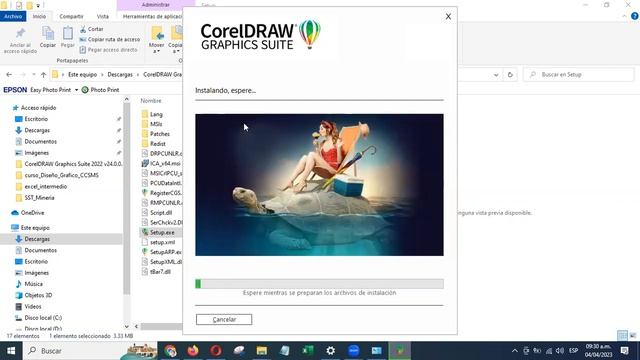Click the Nombre column header
Screen dimensions: 640x360
tap(151, 100)
